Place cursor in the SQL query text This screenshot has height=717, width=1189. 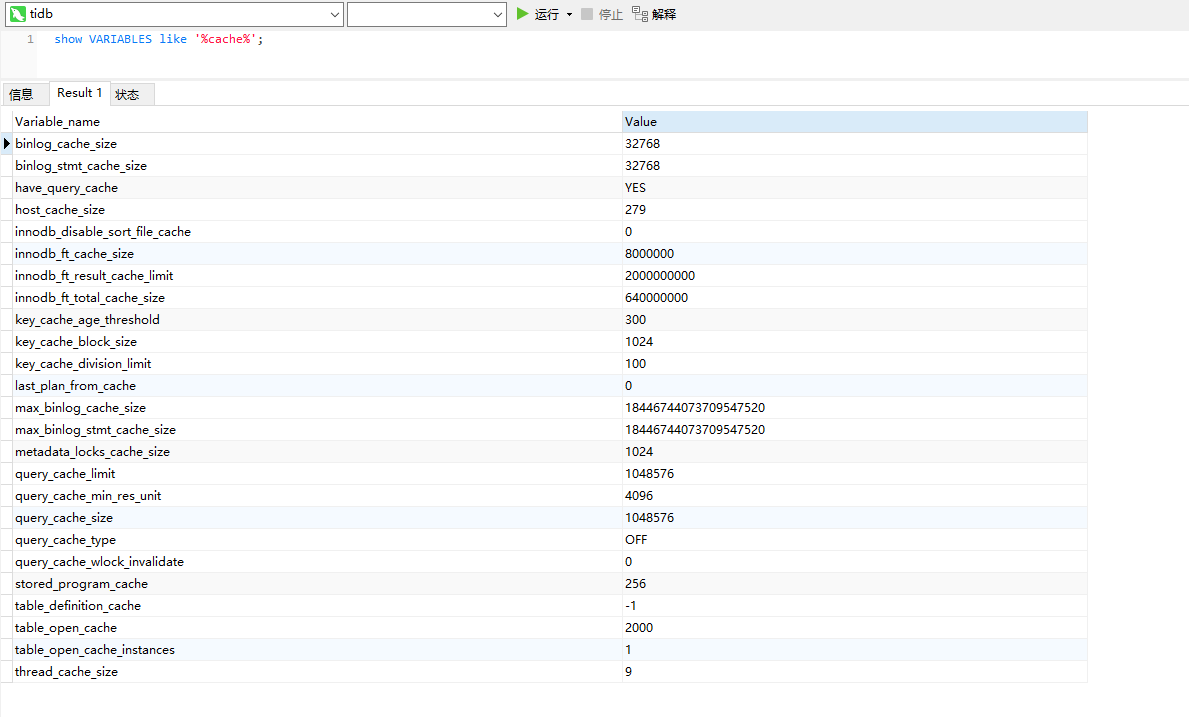point(158,40)
